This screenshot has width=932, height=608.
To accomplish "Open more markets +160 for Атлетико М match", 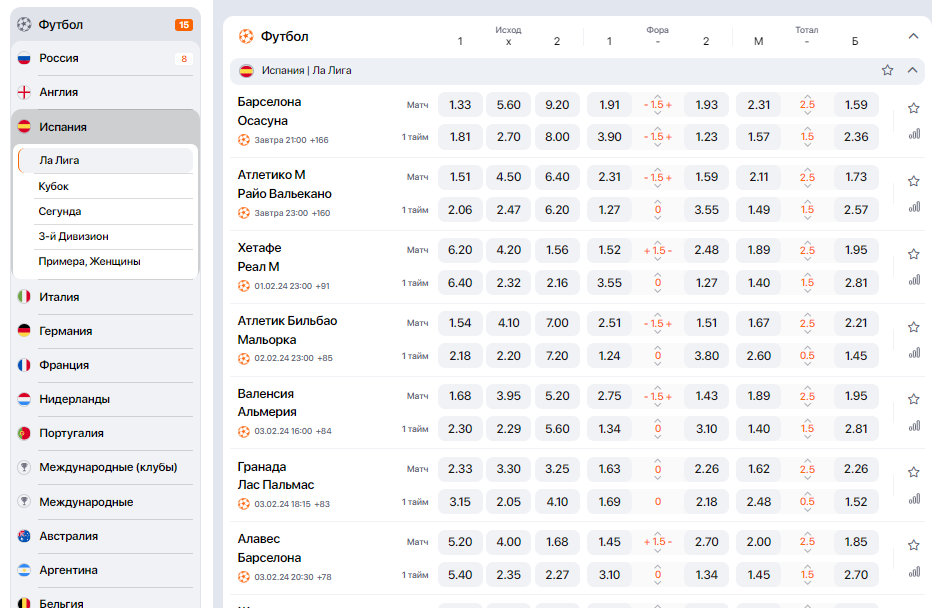I will click(321, 213).
